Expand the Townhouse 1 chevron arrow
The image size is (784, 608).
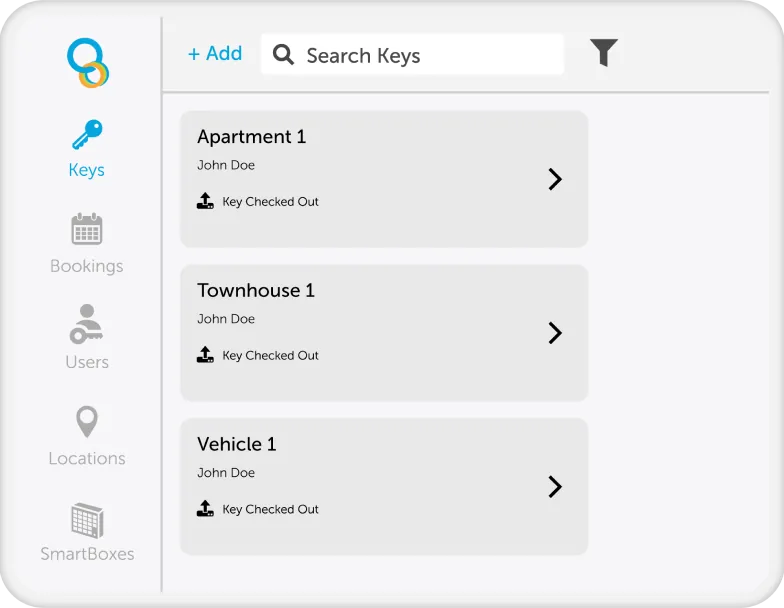555,333
